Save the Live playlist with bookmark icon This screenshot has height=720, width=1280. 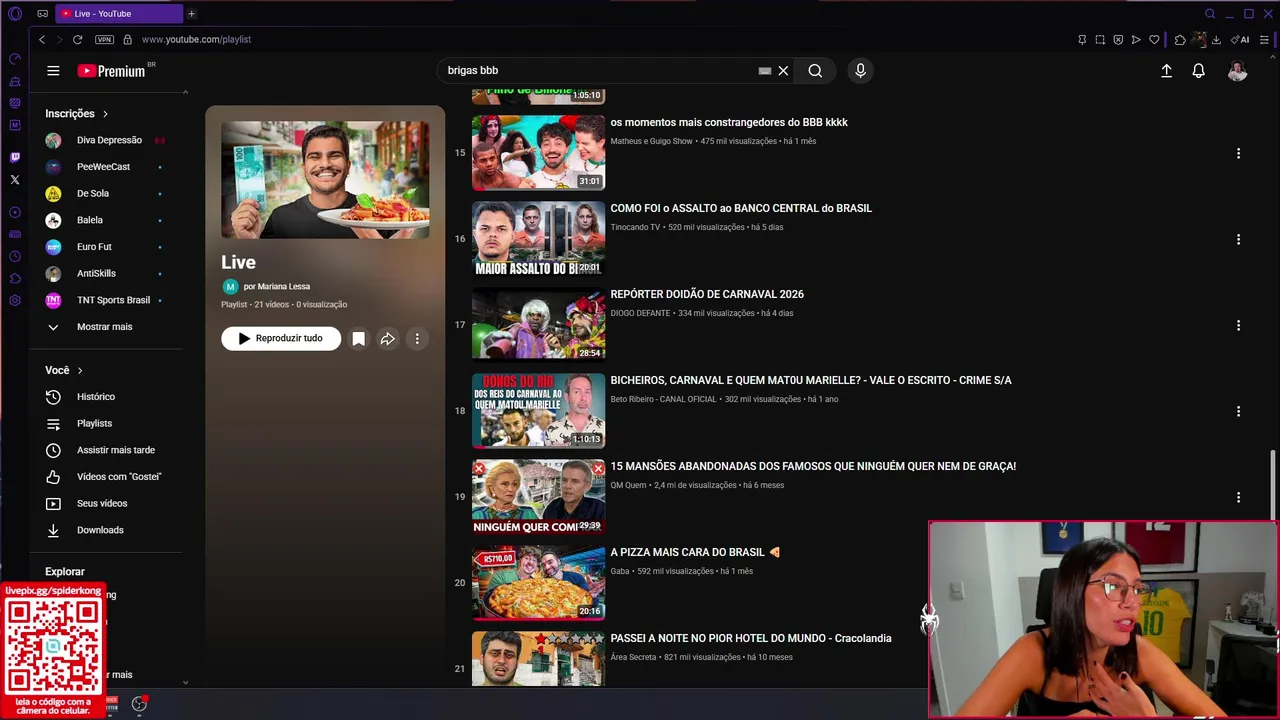pyautogui.click(x=358, y=339)
